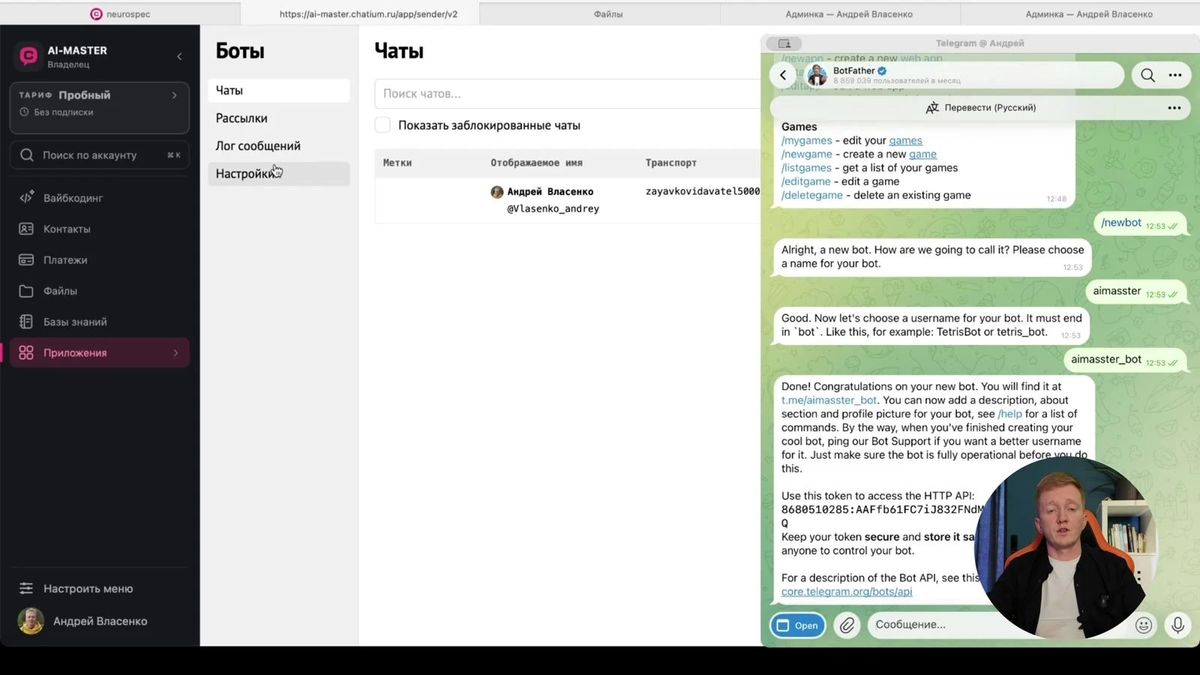The width and height of the screenshot is (1200, 675).
Task: Click the /newbot sent message
Action: (x=1139, y=223)
